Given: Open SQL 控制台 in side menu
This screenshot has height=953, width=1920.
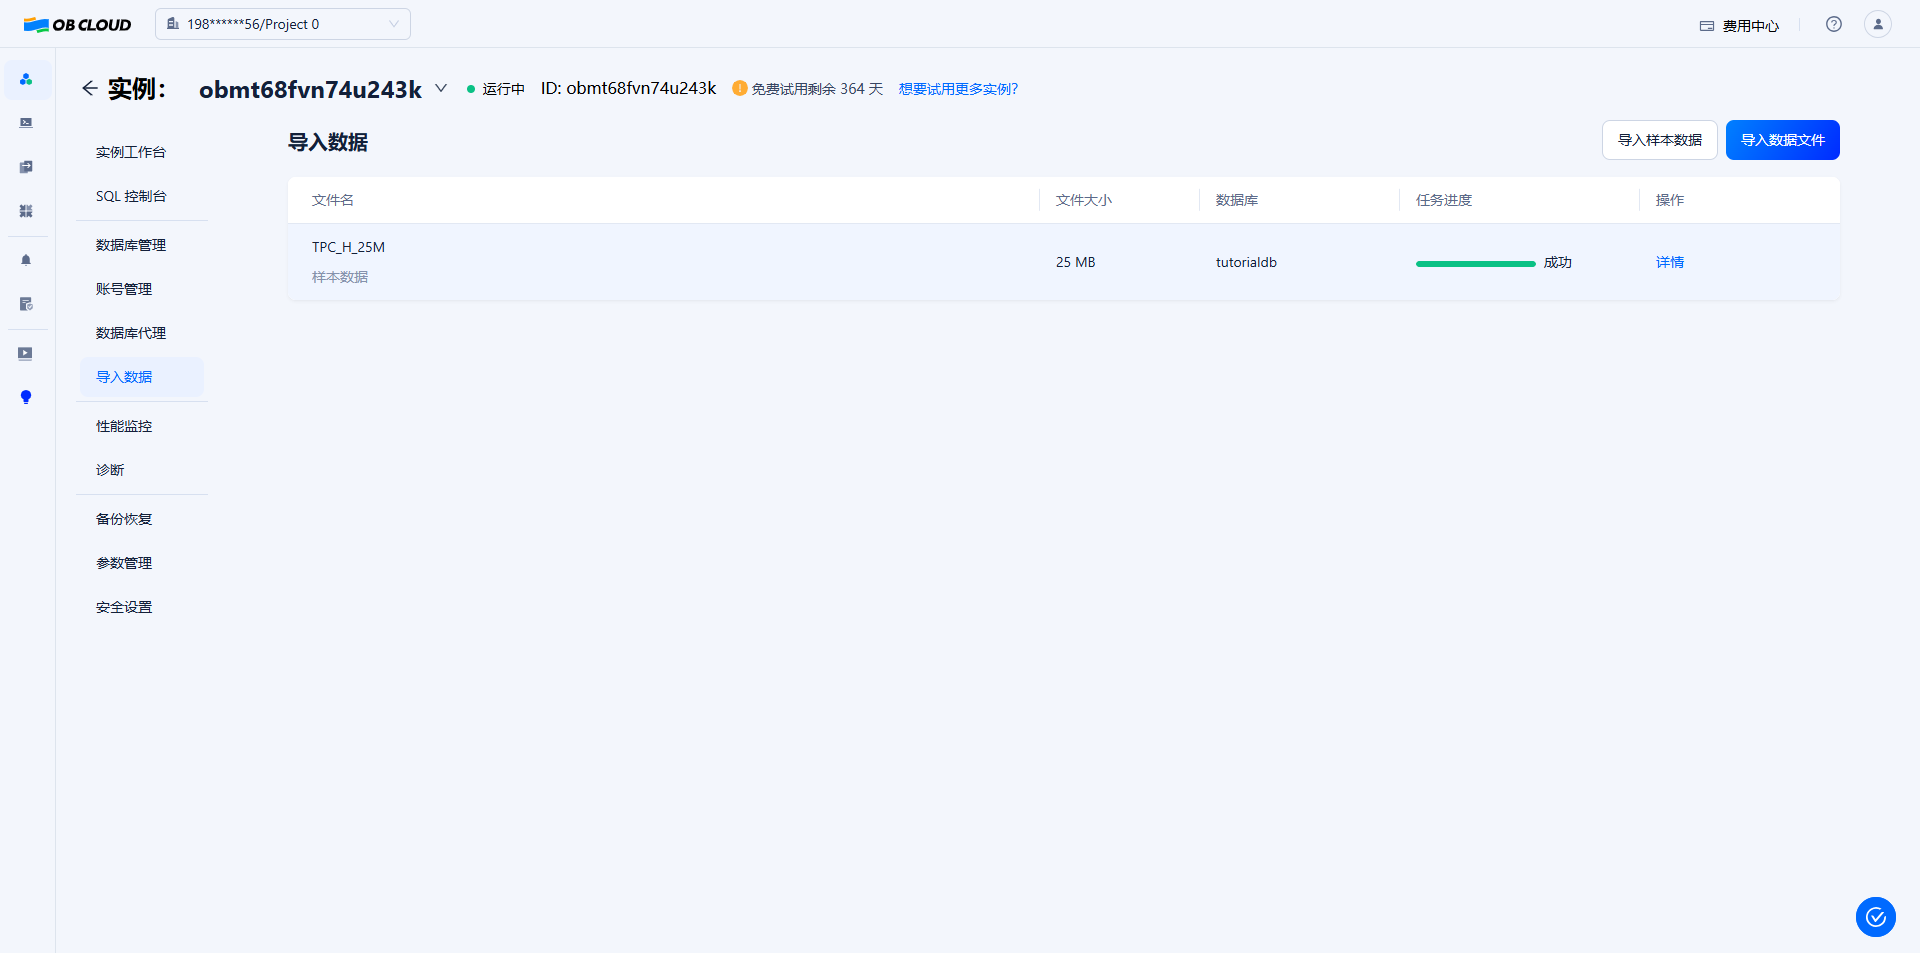Looking at the screenshot, I should (x=131, y=197).
